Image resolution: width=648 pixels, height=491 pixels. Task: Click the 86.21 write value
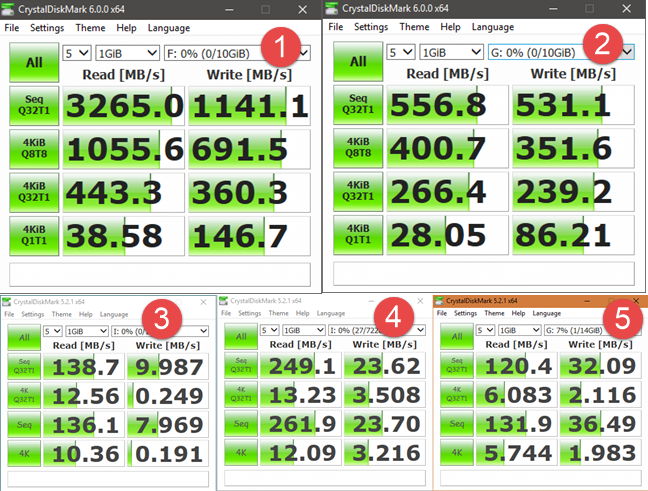pos(574,235)
